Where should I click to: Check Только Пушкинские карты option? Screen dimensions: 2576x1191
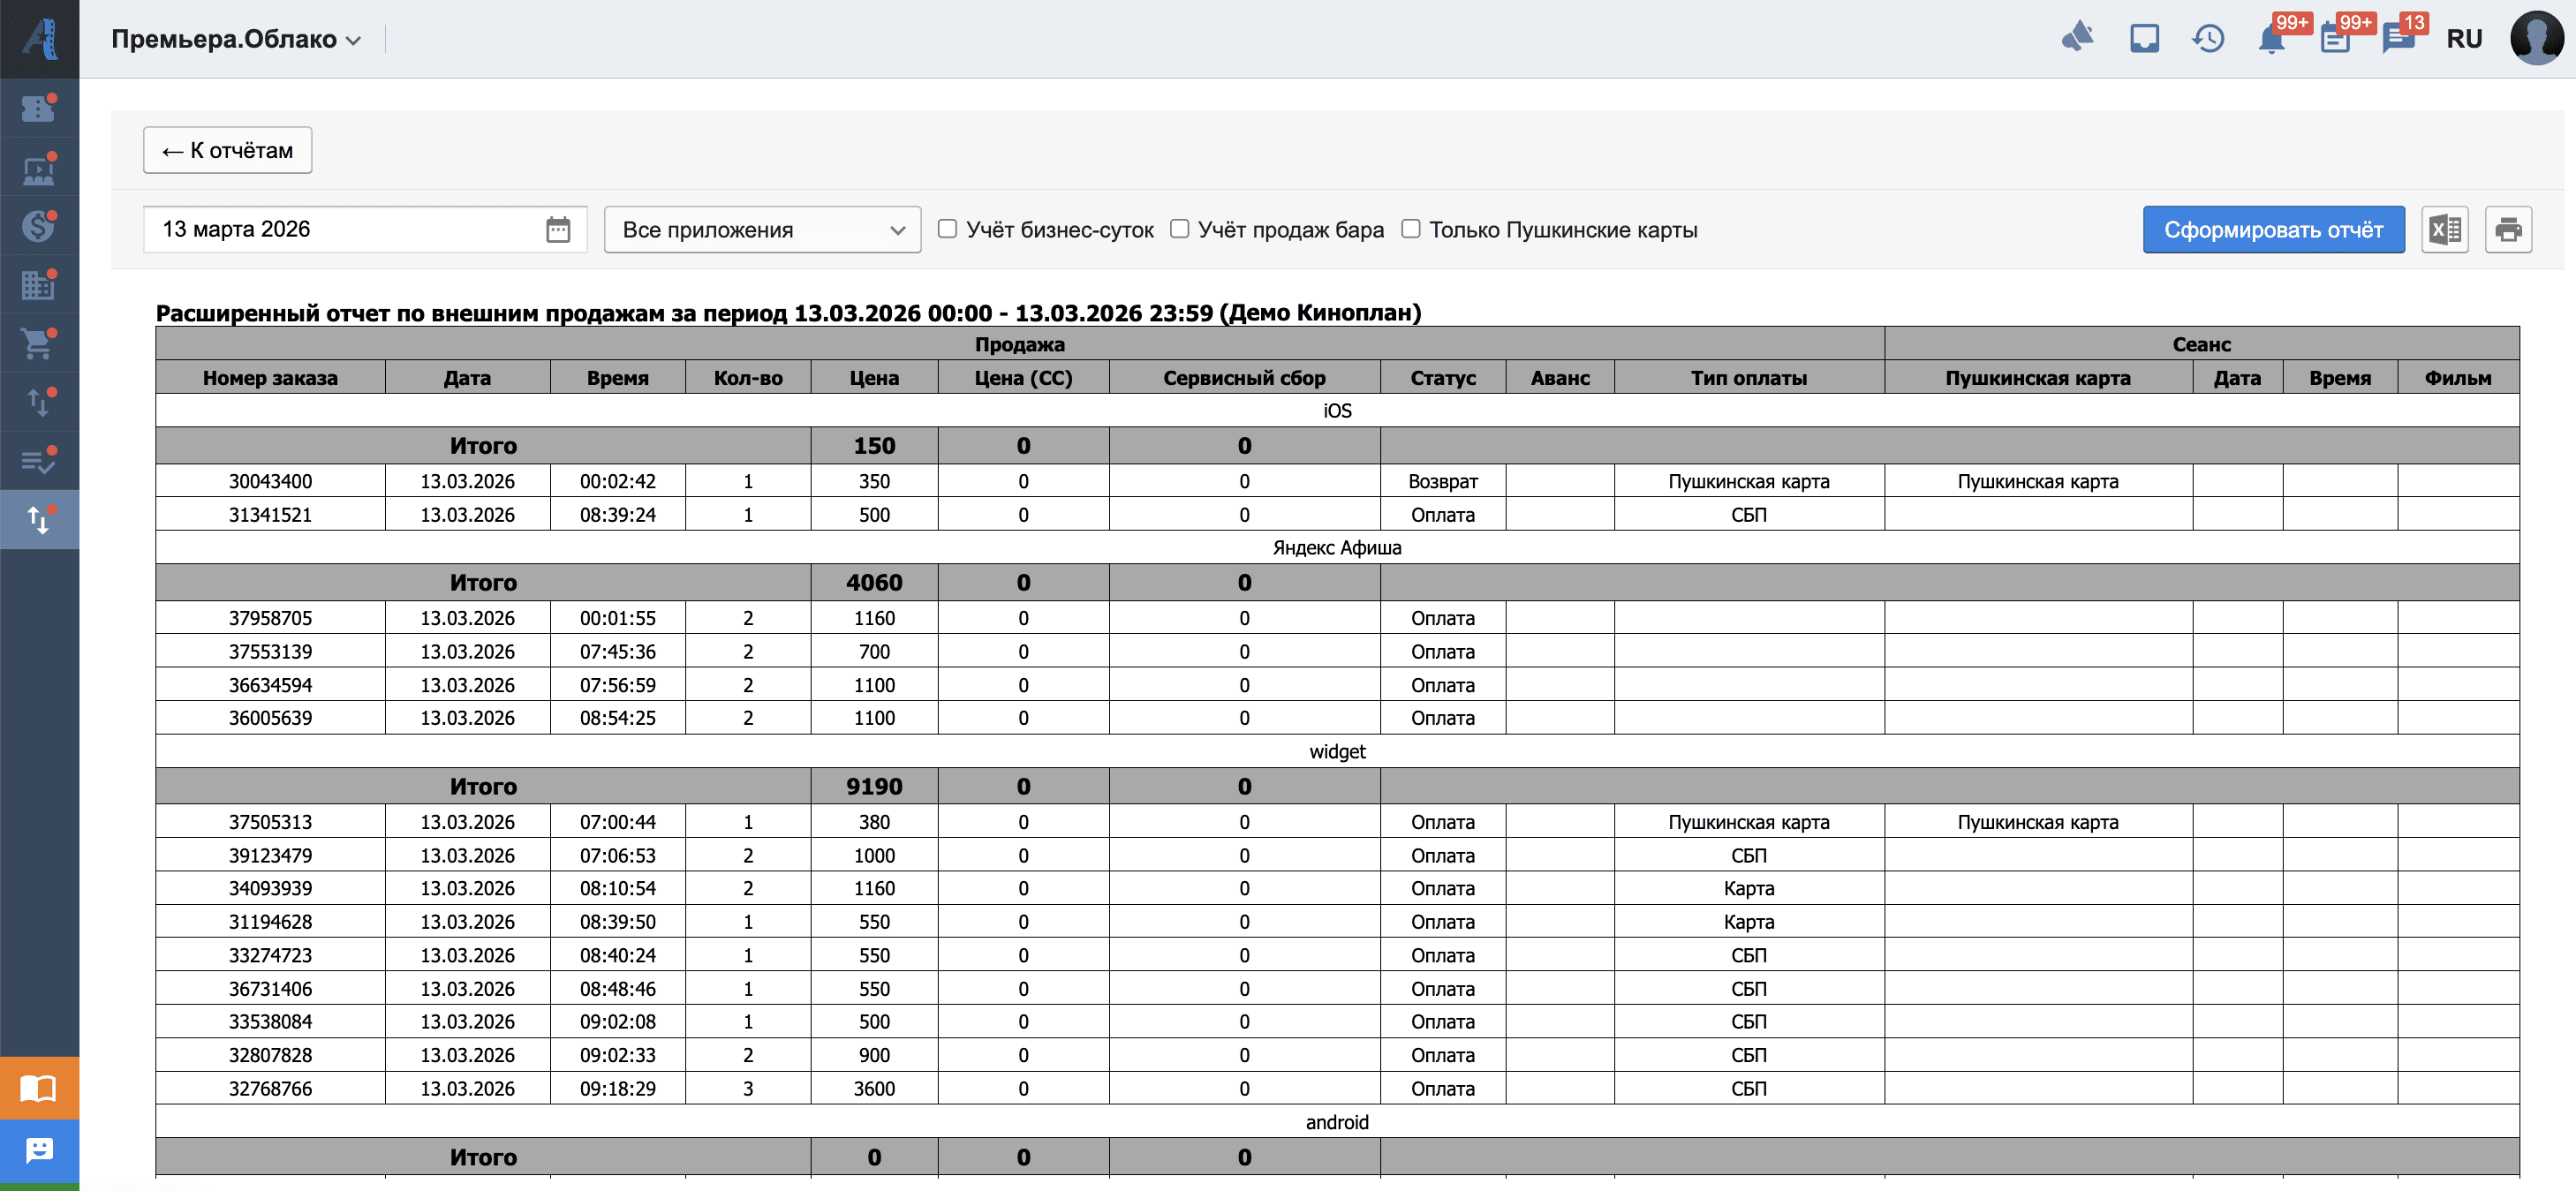[1410, 229]
